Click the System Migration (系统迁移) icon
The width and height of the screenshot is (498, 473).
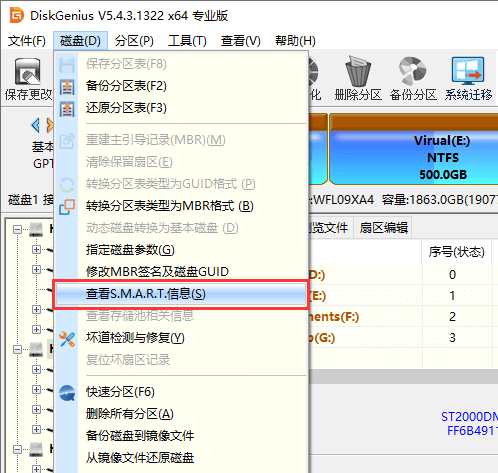point(468,71)
